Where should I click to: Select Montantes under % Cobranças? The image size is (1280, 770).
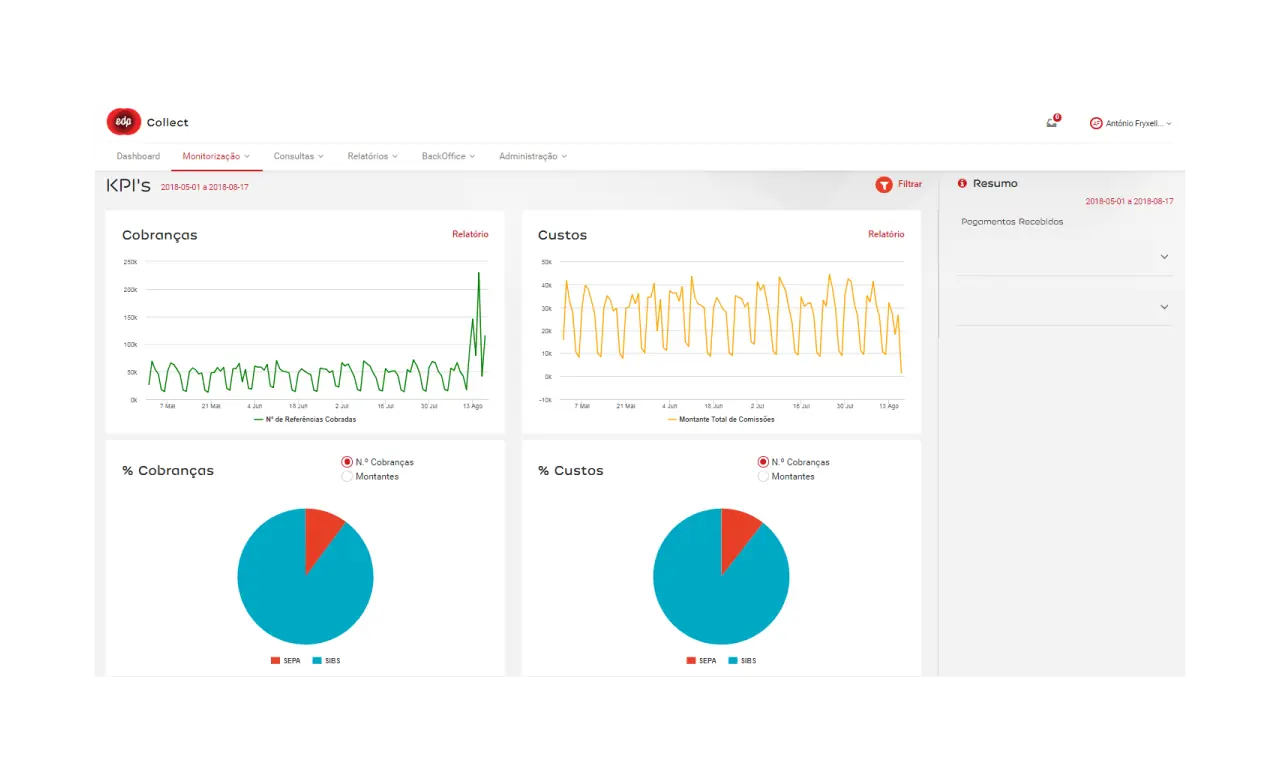click(x=346, y=476)
